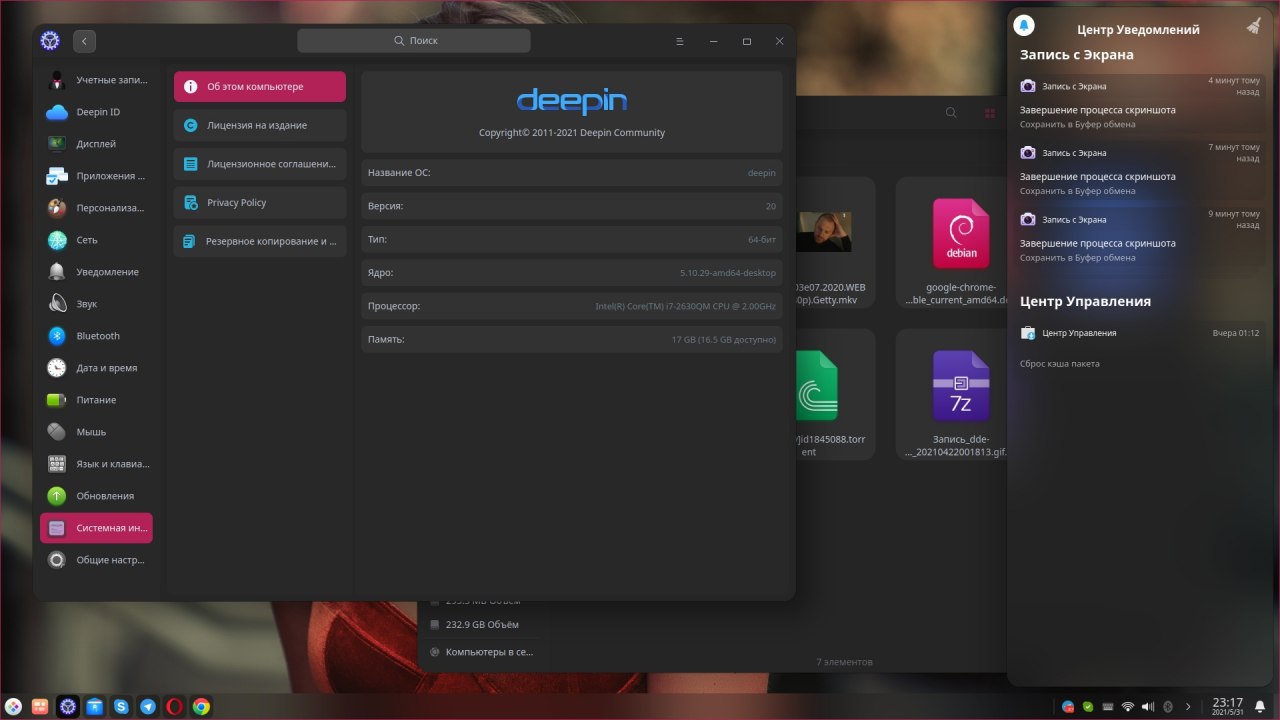This screenshot has width=1280, height=720.
Task: Open the Bluetooth settings section
Action: [96, 336]
